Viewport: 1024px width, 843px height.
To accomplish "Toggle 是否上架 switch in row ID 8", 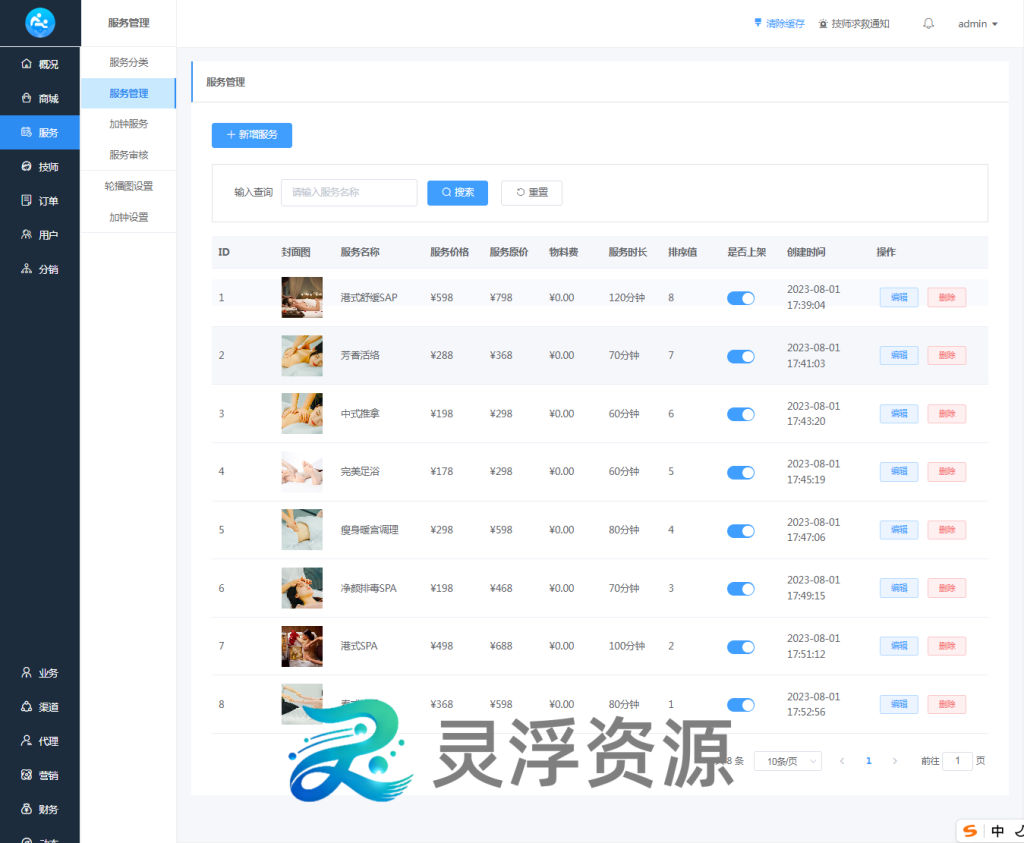I will click(741, 705).
